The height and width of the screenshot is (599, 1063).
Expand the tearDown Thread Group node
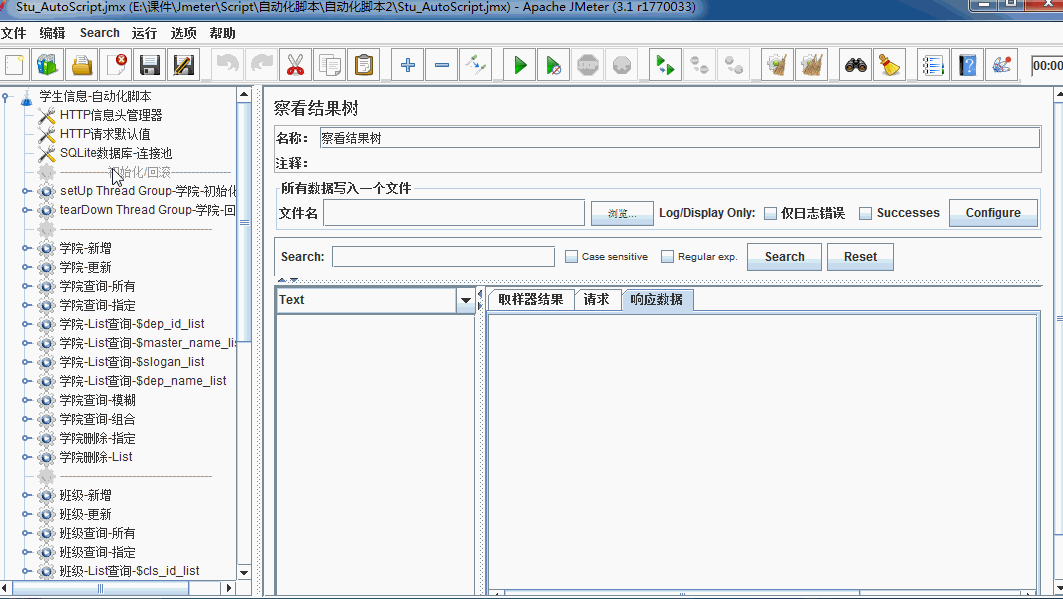pyautogui.click(x=26, y=210)
